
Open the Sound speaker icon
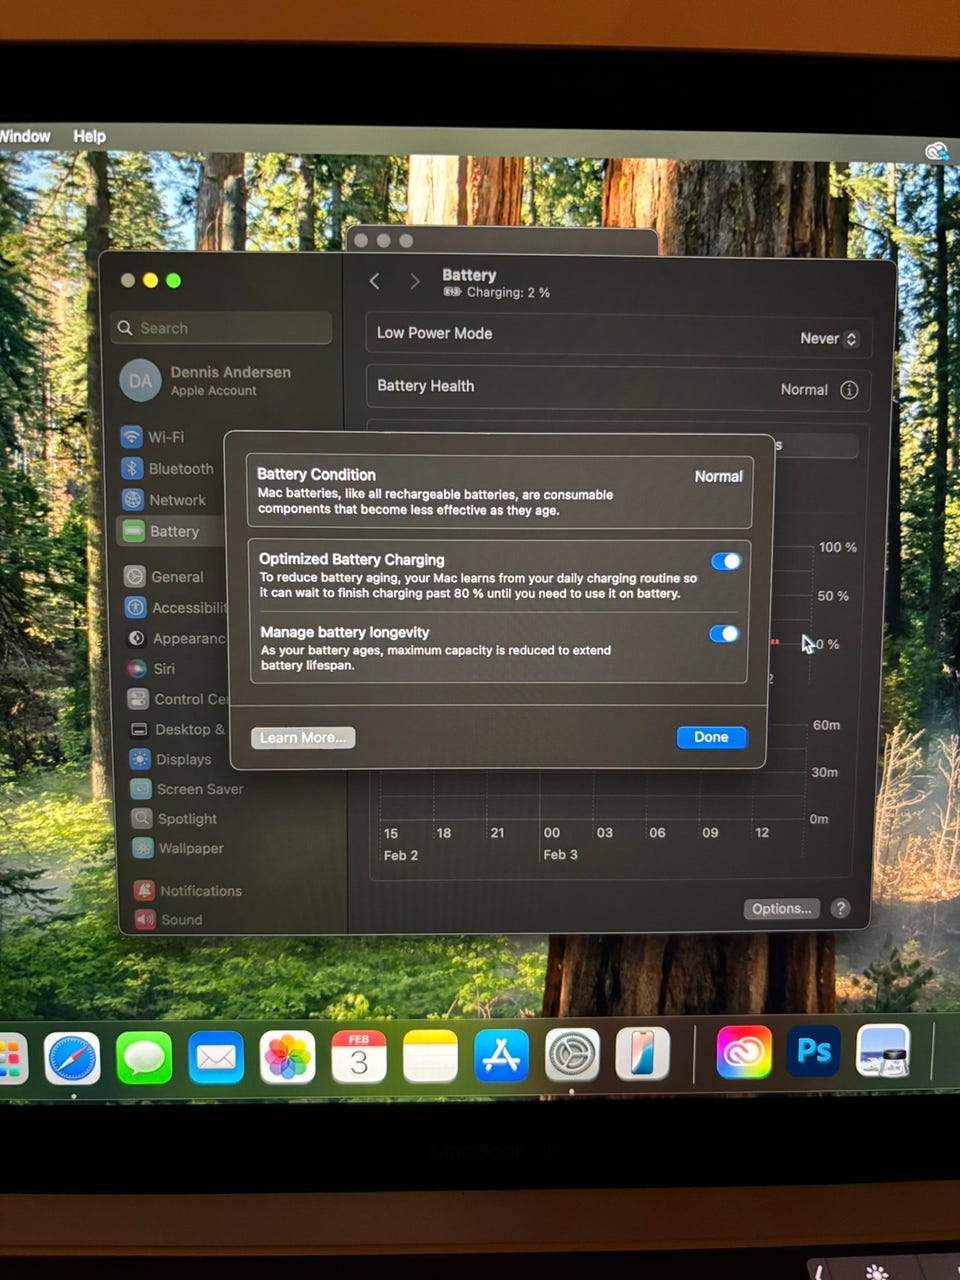click(x=145, y=919)
